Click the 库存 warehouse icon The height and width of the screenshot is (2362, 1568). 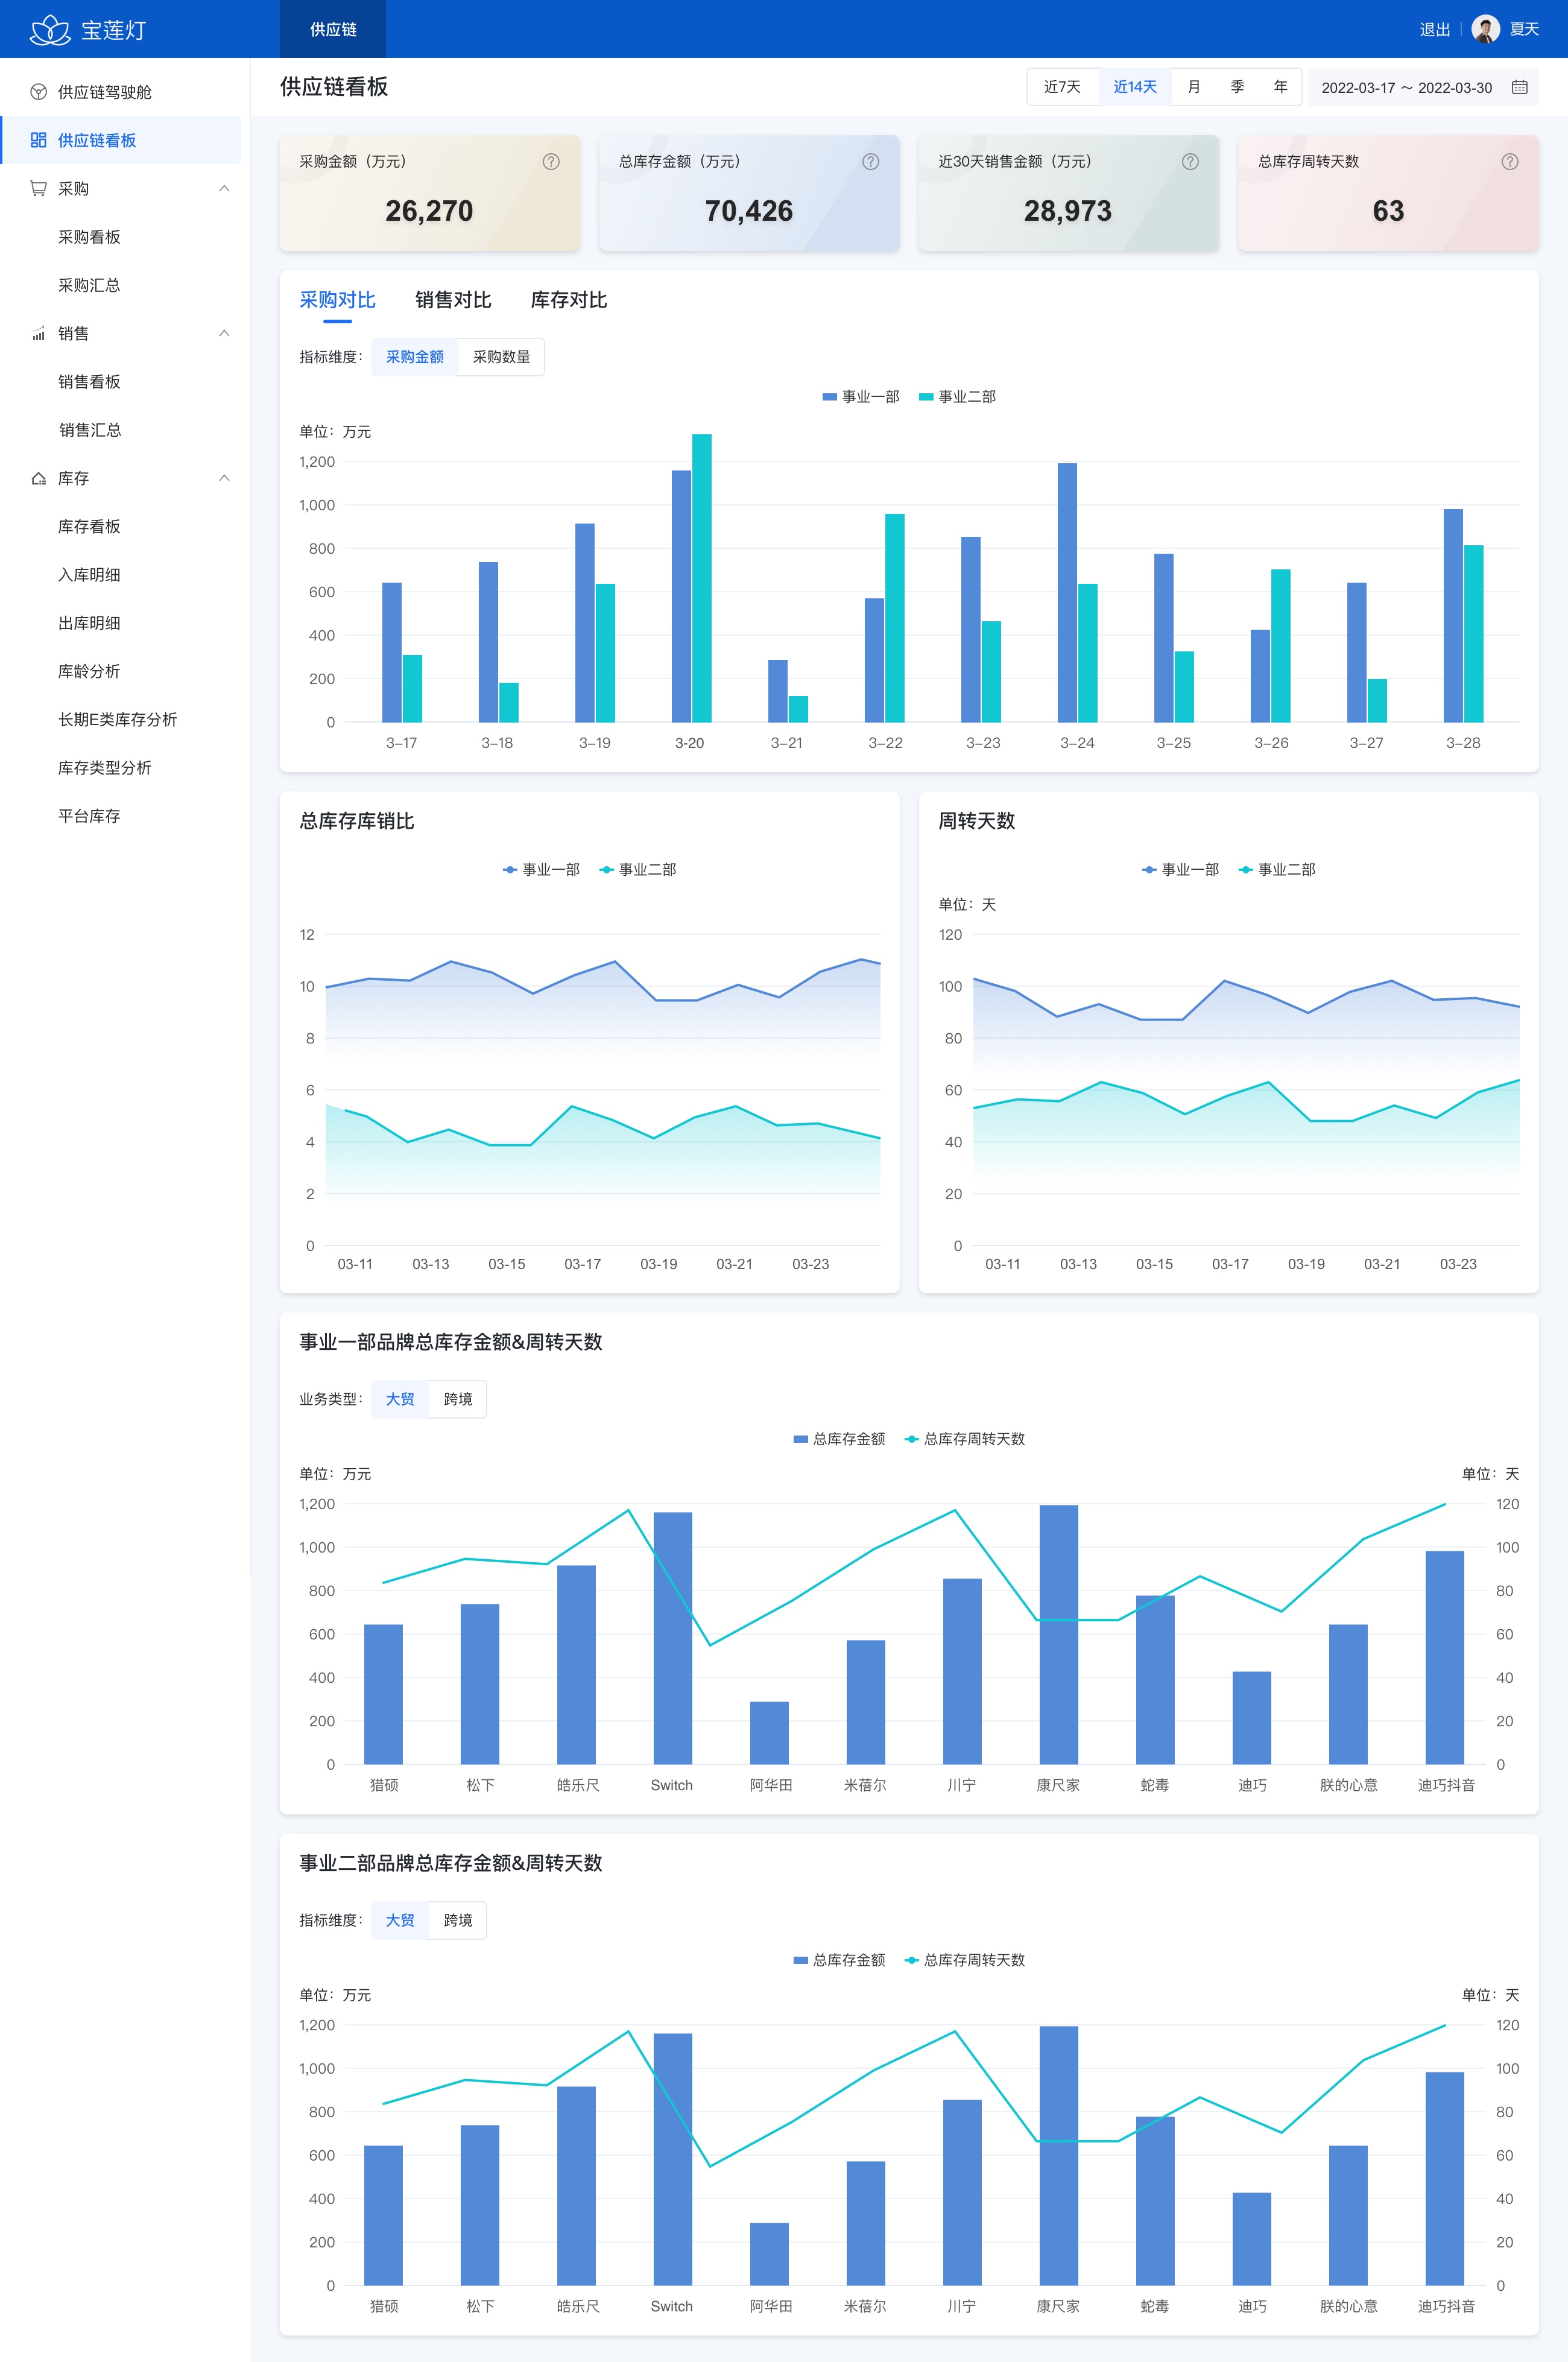point(38,478)
